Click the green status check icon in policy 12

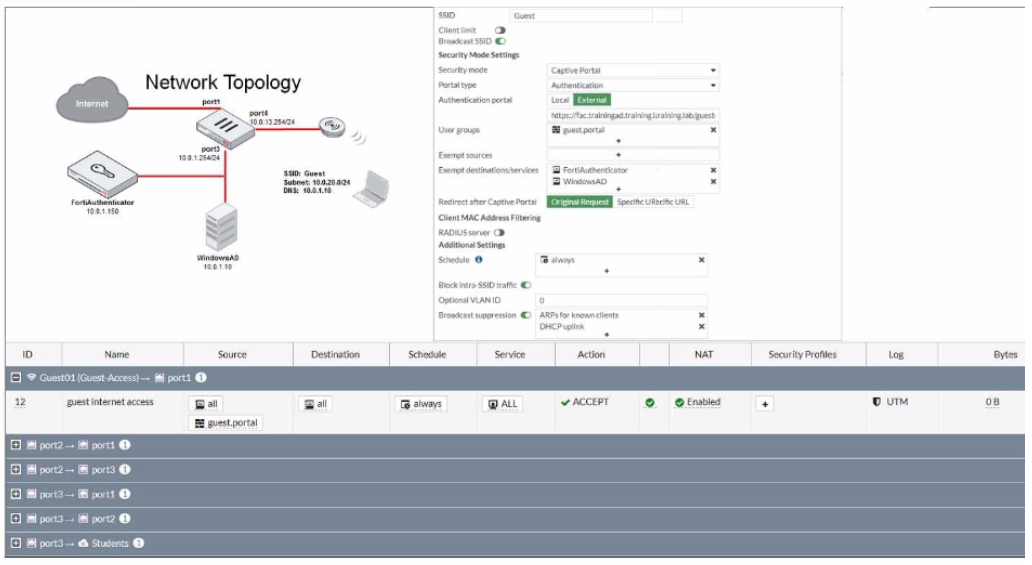coord(650,402)
